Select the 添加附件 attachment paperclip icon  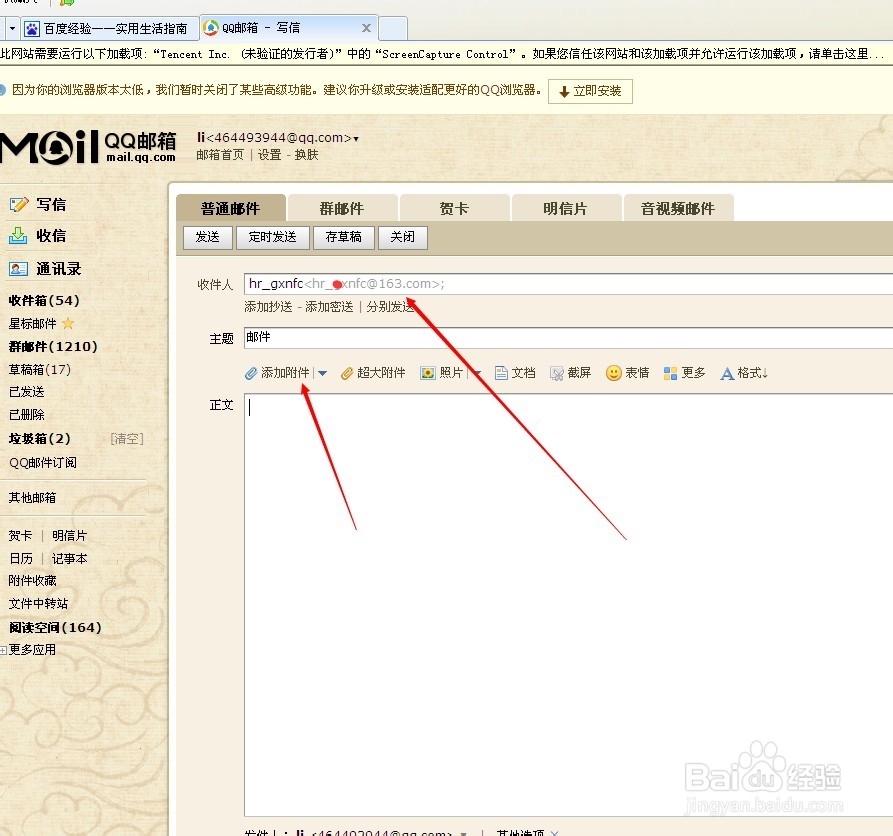tap(251, 372)
